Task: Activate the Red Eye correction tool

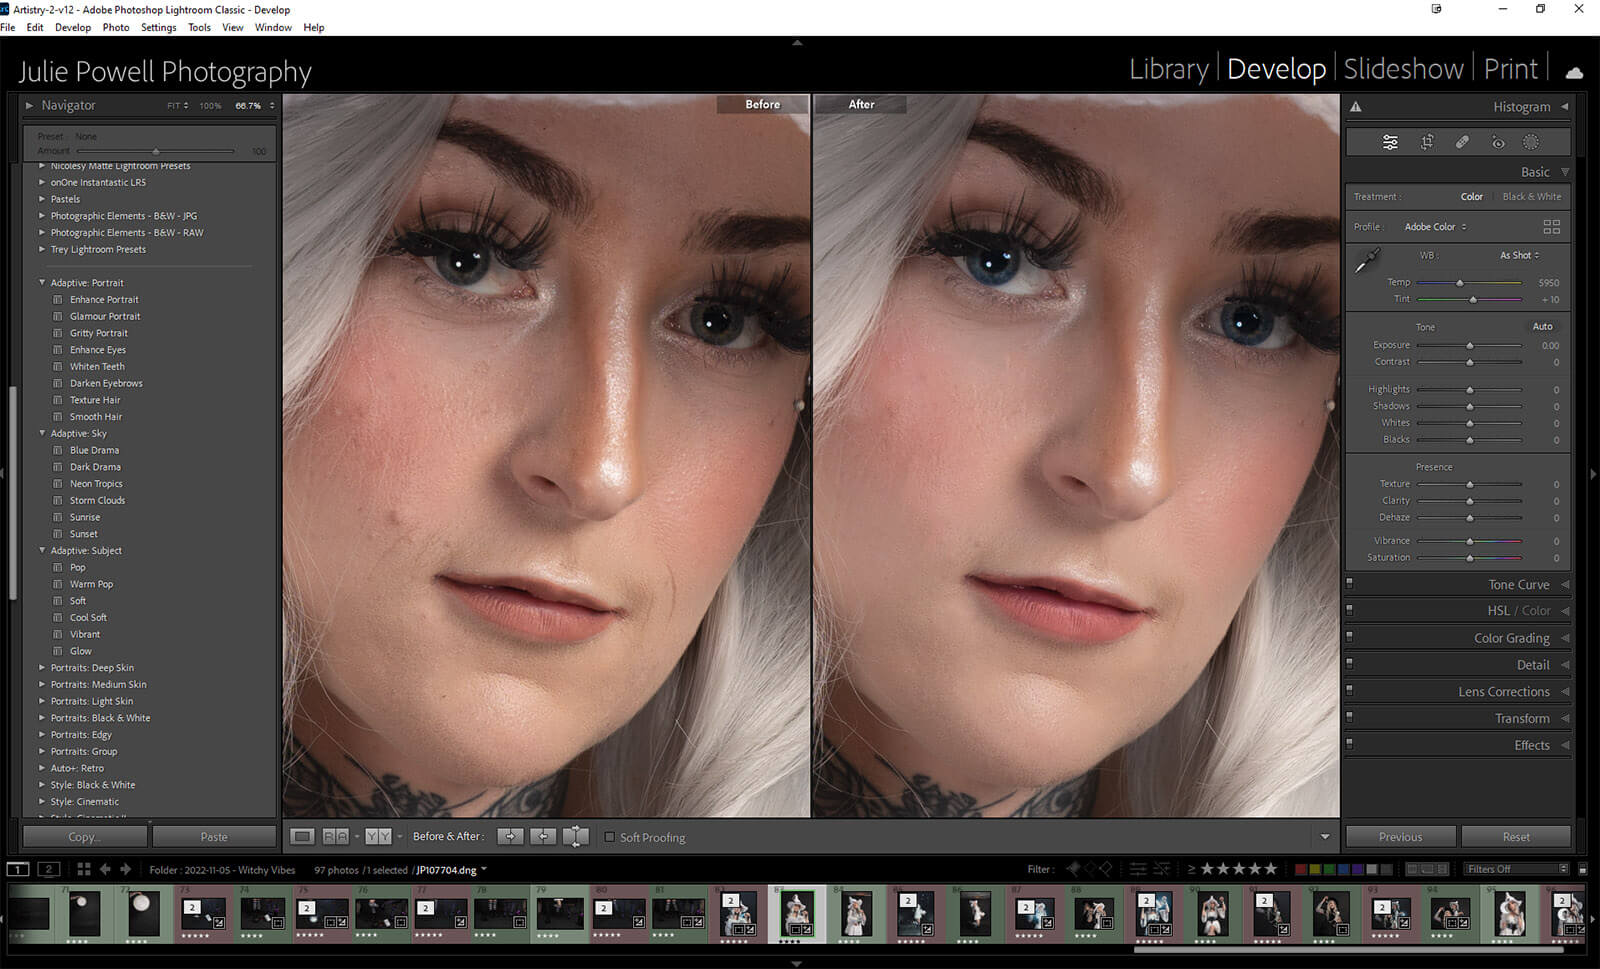Action: (x=1497, y=142)
